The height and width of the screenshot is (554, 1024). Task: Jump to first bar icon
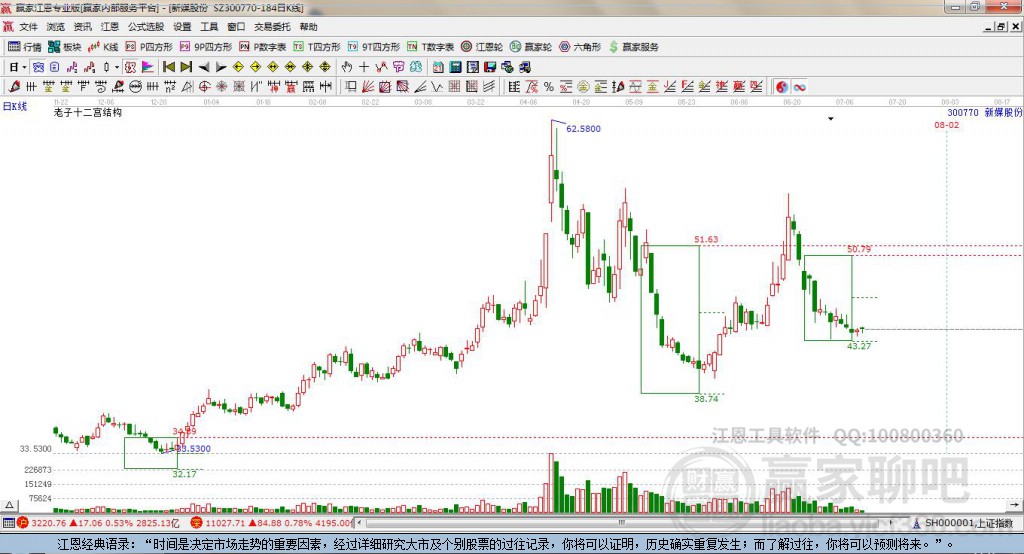[169, 67]
